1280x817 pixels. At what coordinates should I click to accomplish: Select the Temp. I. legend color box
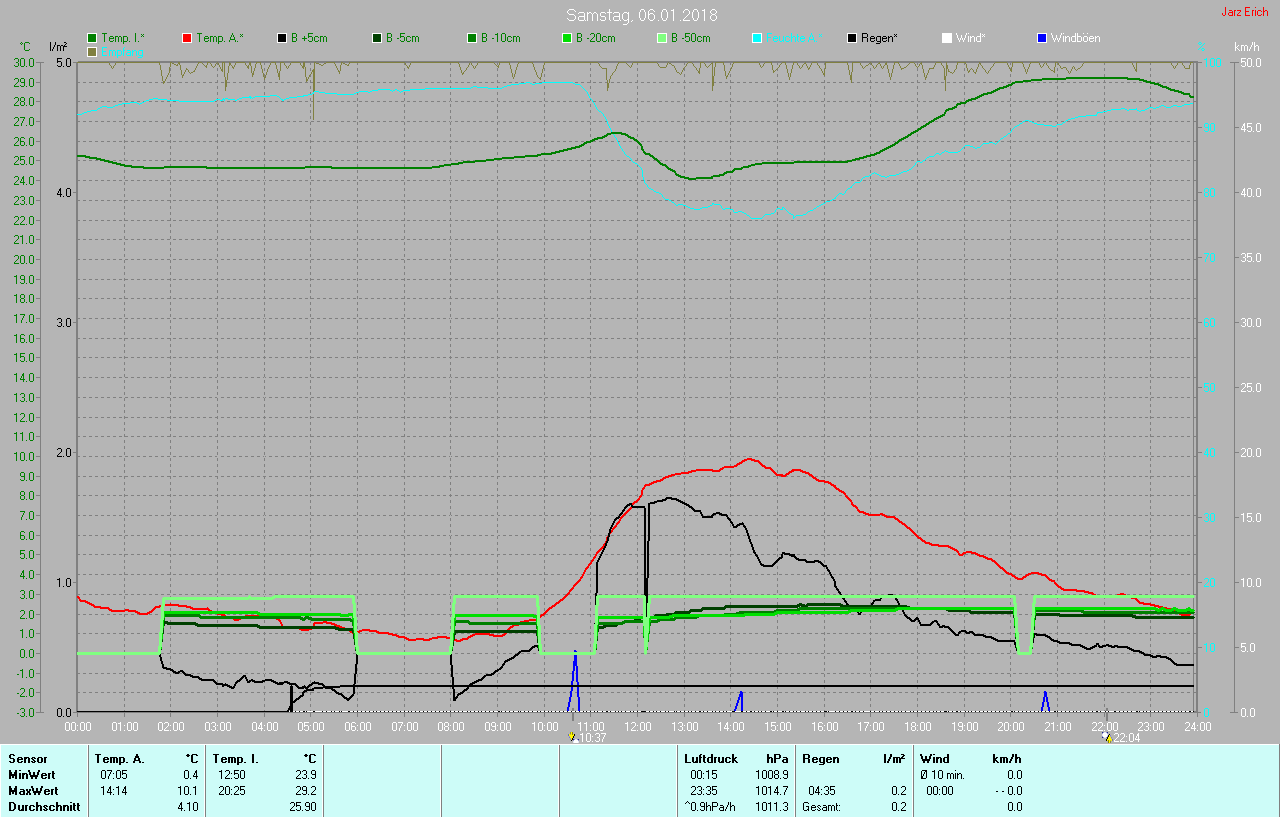pyautogui.click(x=92, y=38)
